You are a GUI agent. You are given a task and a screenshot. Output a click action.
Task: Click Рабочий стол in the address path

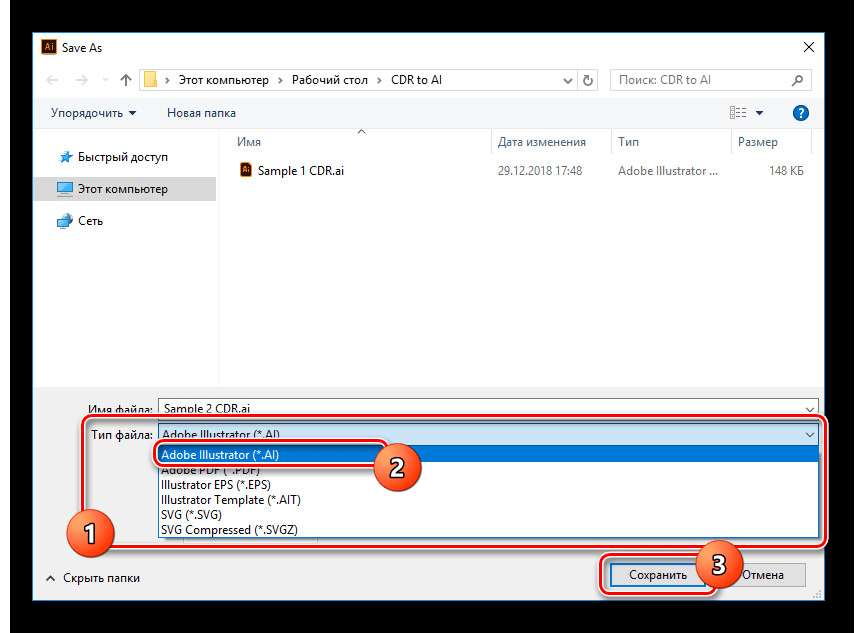point(330,80)
